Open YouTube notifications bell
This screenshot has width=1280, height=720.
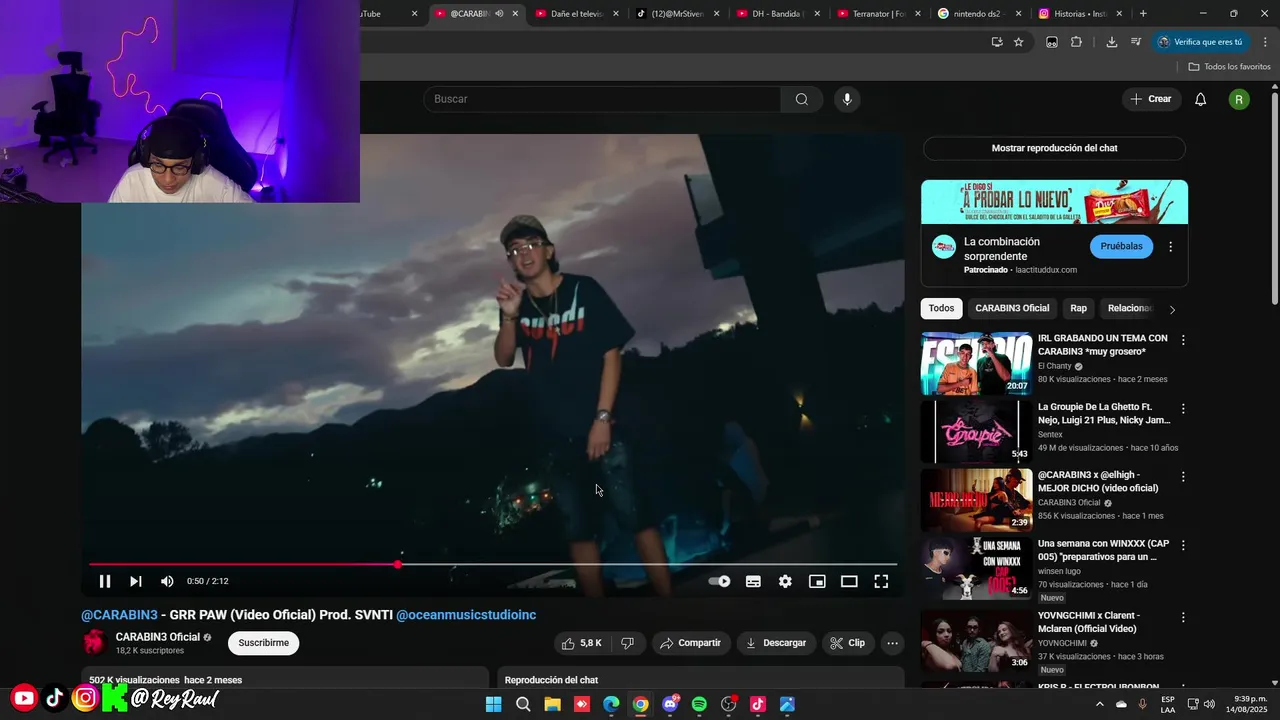click(1201, 99)
